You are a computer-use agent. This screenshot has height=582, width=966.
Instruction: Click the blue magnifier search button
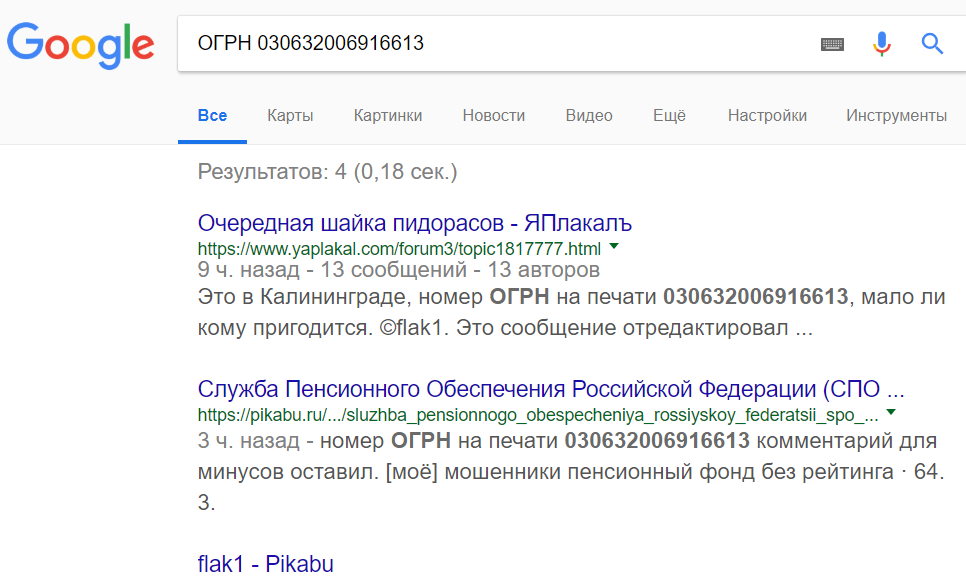coord(932,44)
